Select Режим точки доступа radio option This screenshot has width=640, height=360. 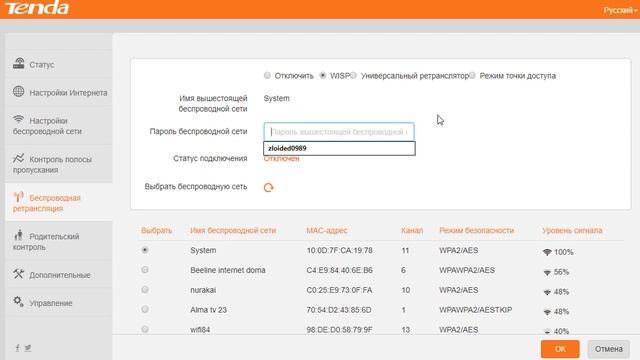pos(472,76)
